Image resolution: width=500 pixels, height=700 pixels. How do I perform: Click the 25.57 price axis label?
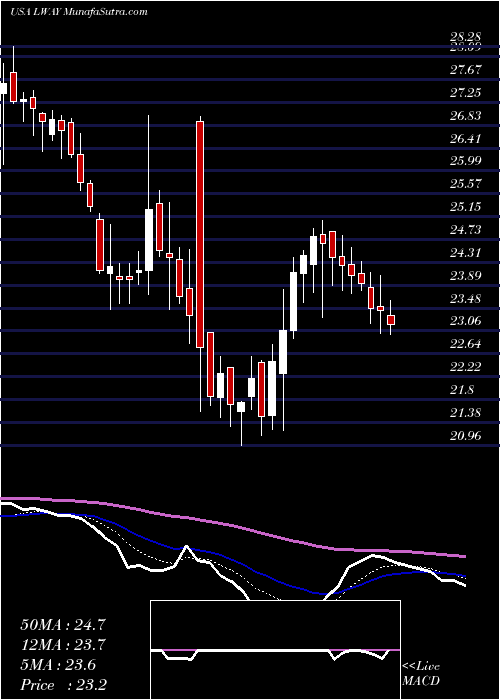click(x=466, y=183)
